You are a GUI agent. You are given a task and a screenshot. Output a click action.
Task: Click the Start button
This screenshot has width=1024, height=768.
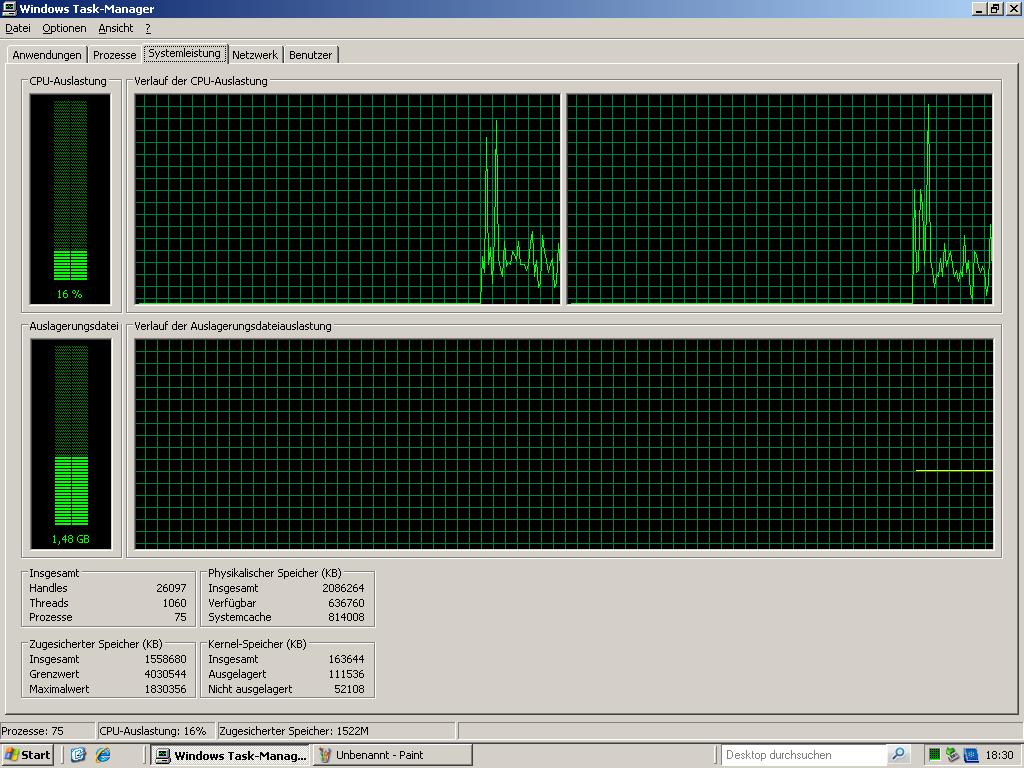27,755
